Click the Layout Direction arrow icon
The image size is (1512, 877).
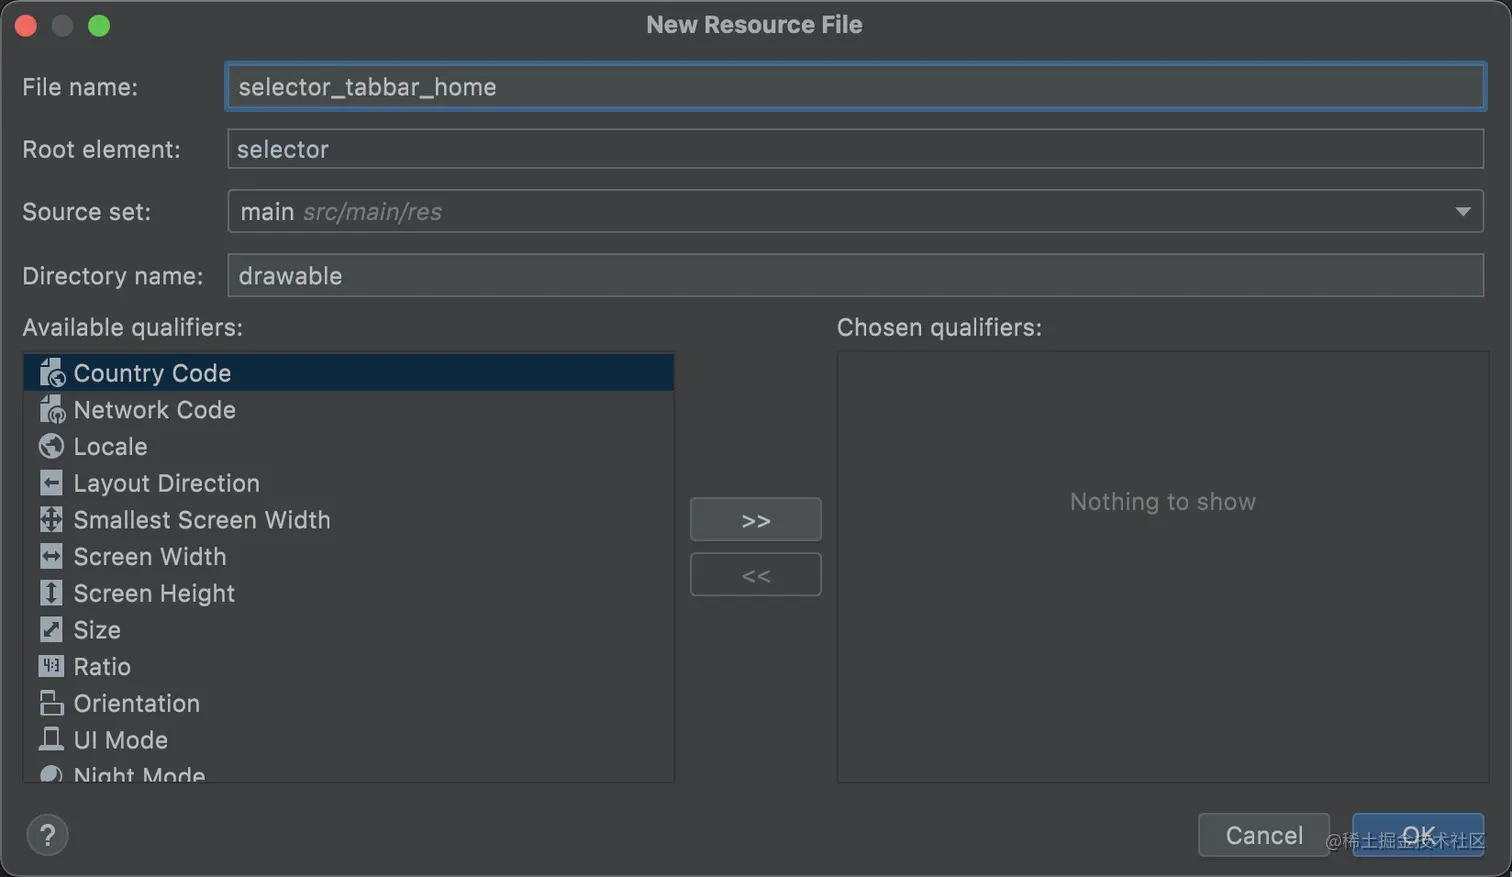pos(51,483)
